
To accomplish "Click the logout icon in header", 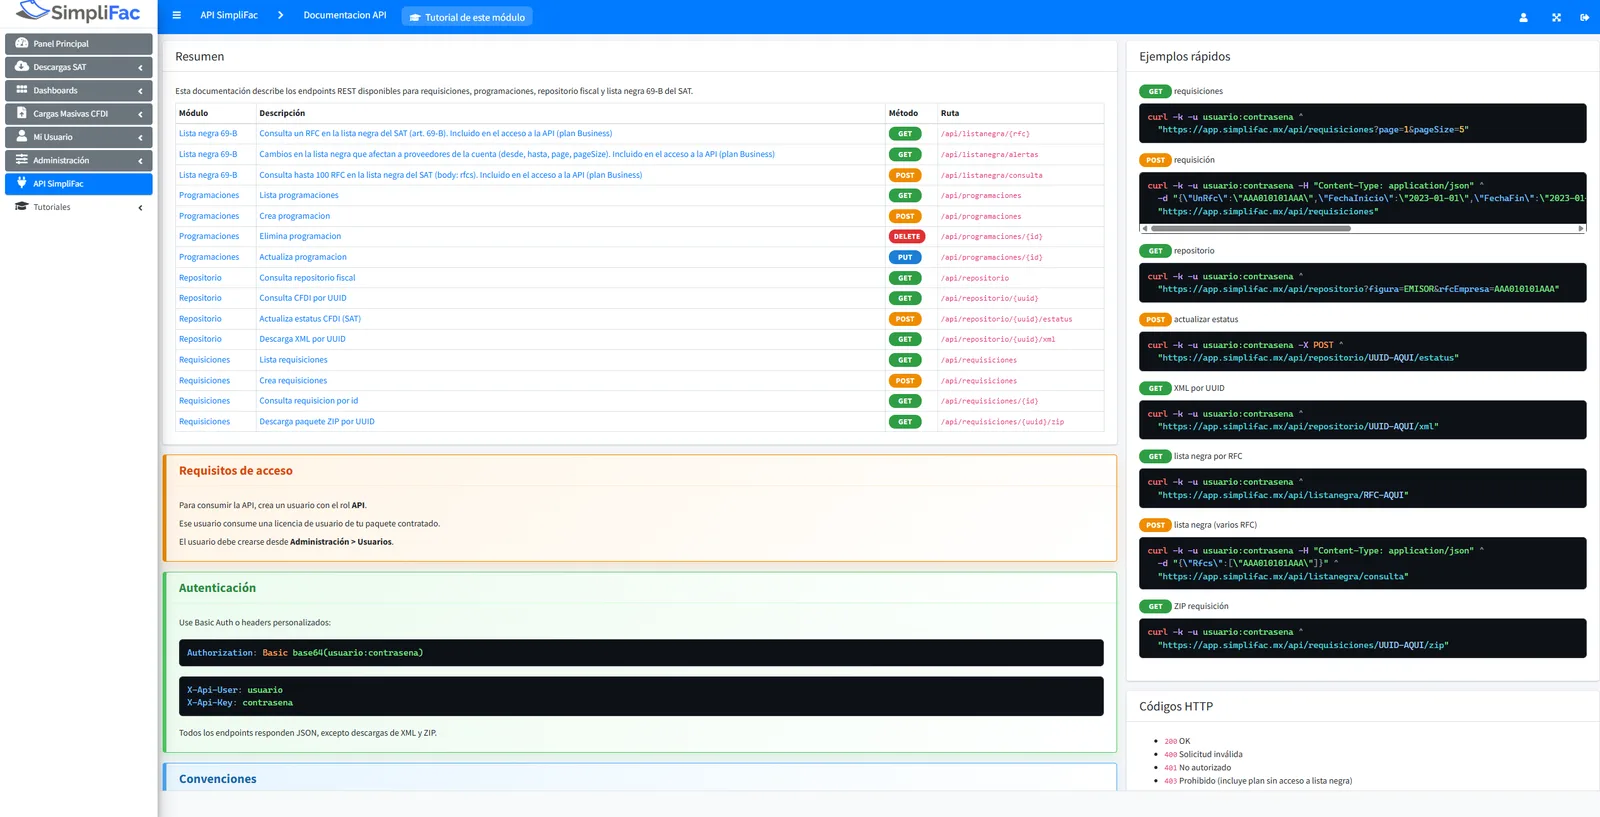I will 1585,17.
